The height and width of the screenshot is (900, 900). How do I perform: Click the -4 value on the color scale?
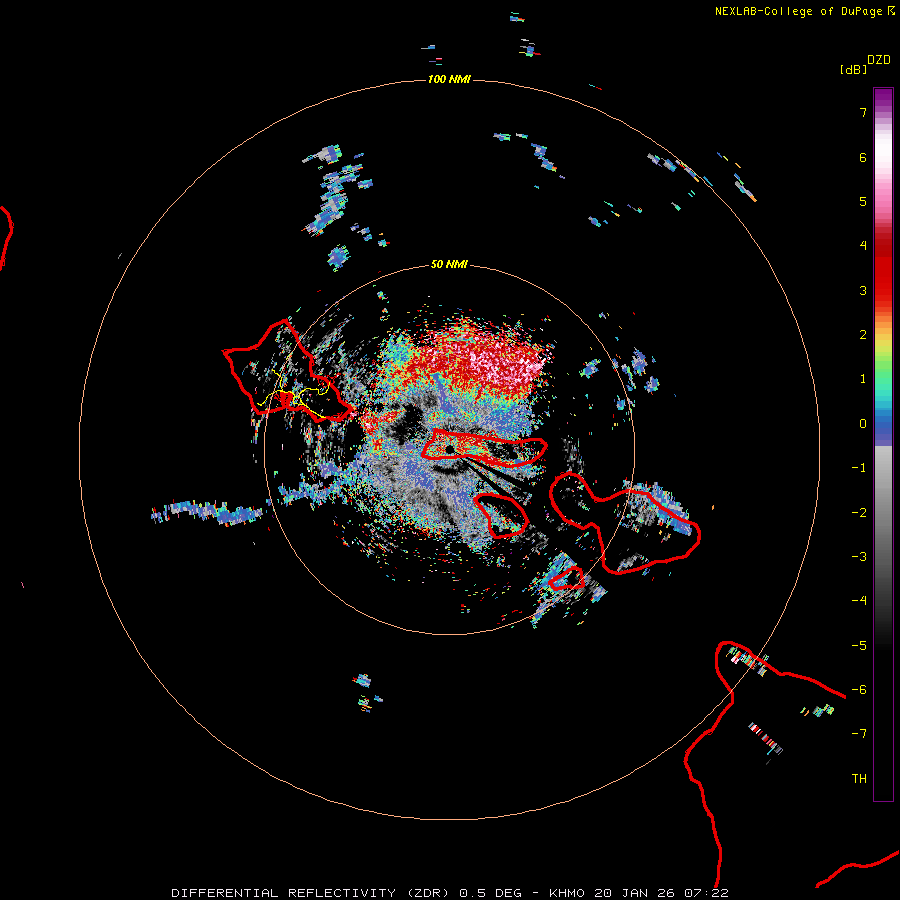point(859,601)
